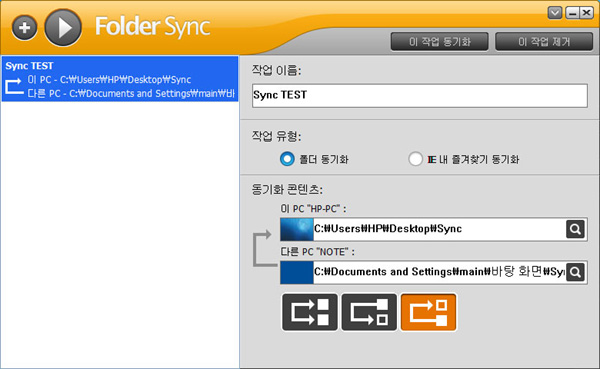Choose the orange highlighted sync mode icon
Screen dimensions: 600x369
[429, 312]
